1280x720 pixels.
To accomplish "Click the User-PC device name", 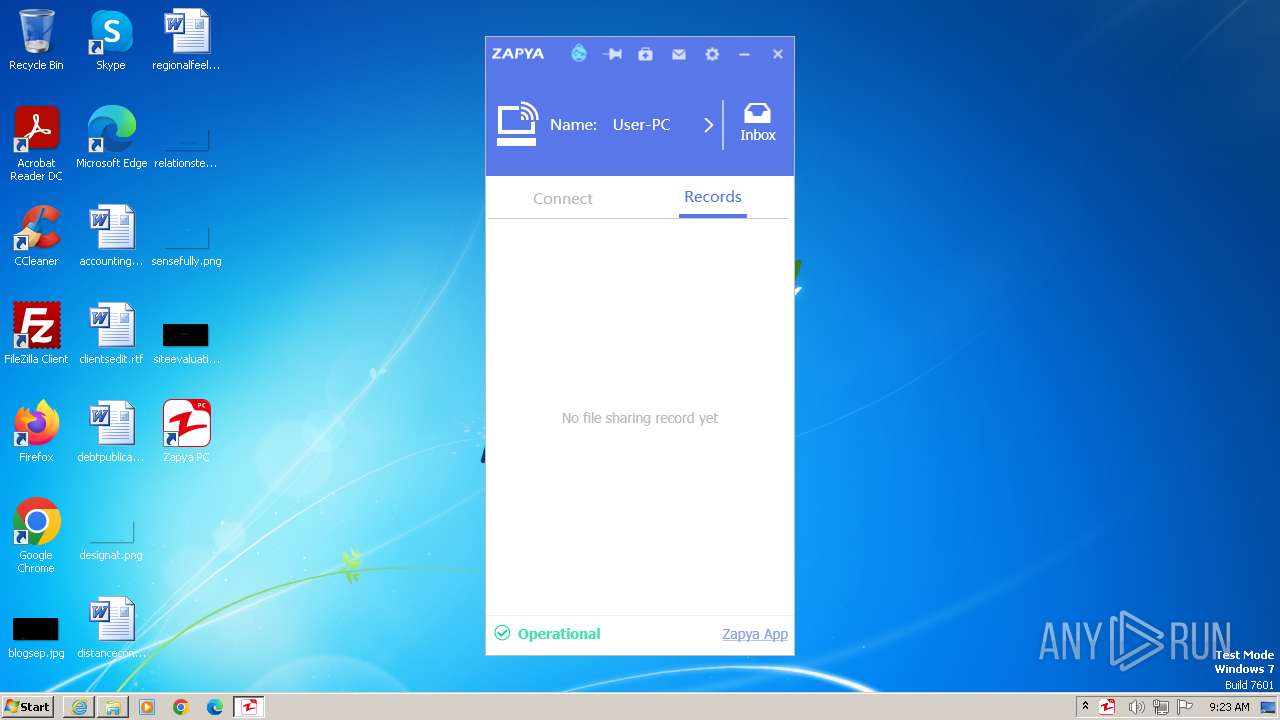I will [x=641, y=125].
